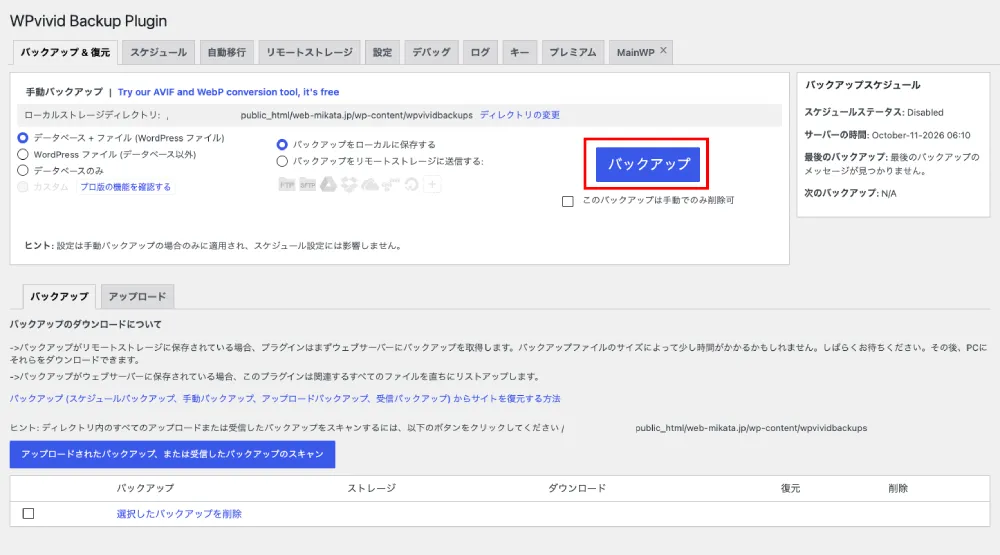Click the バックアップスケジュール heading

point(862,85)
